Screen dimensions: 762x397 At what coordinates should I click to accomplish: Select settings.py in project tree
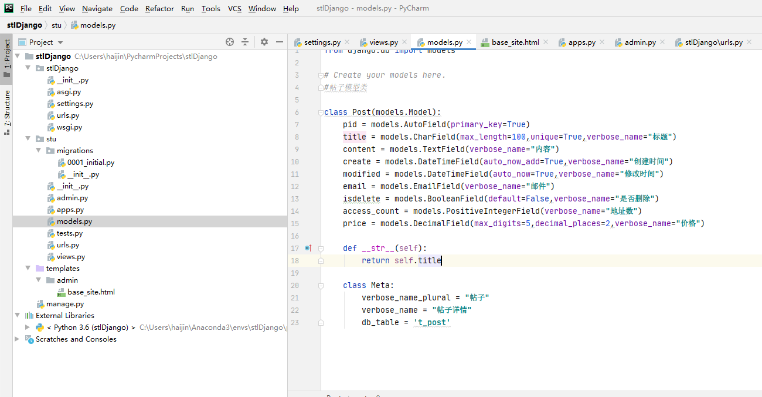pyautogui.click(x=74, y=104)
